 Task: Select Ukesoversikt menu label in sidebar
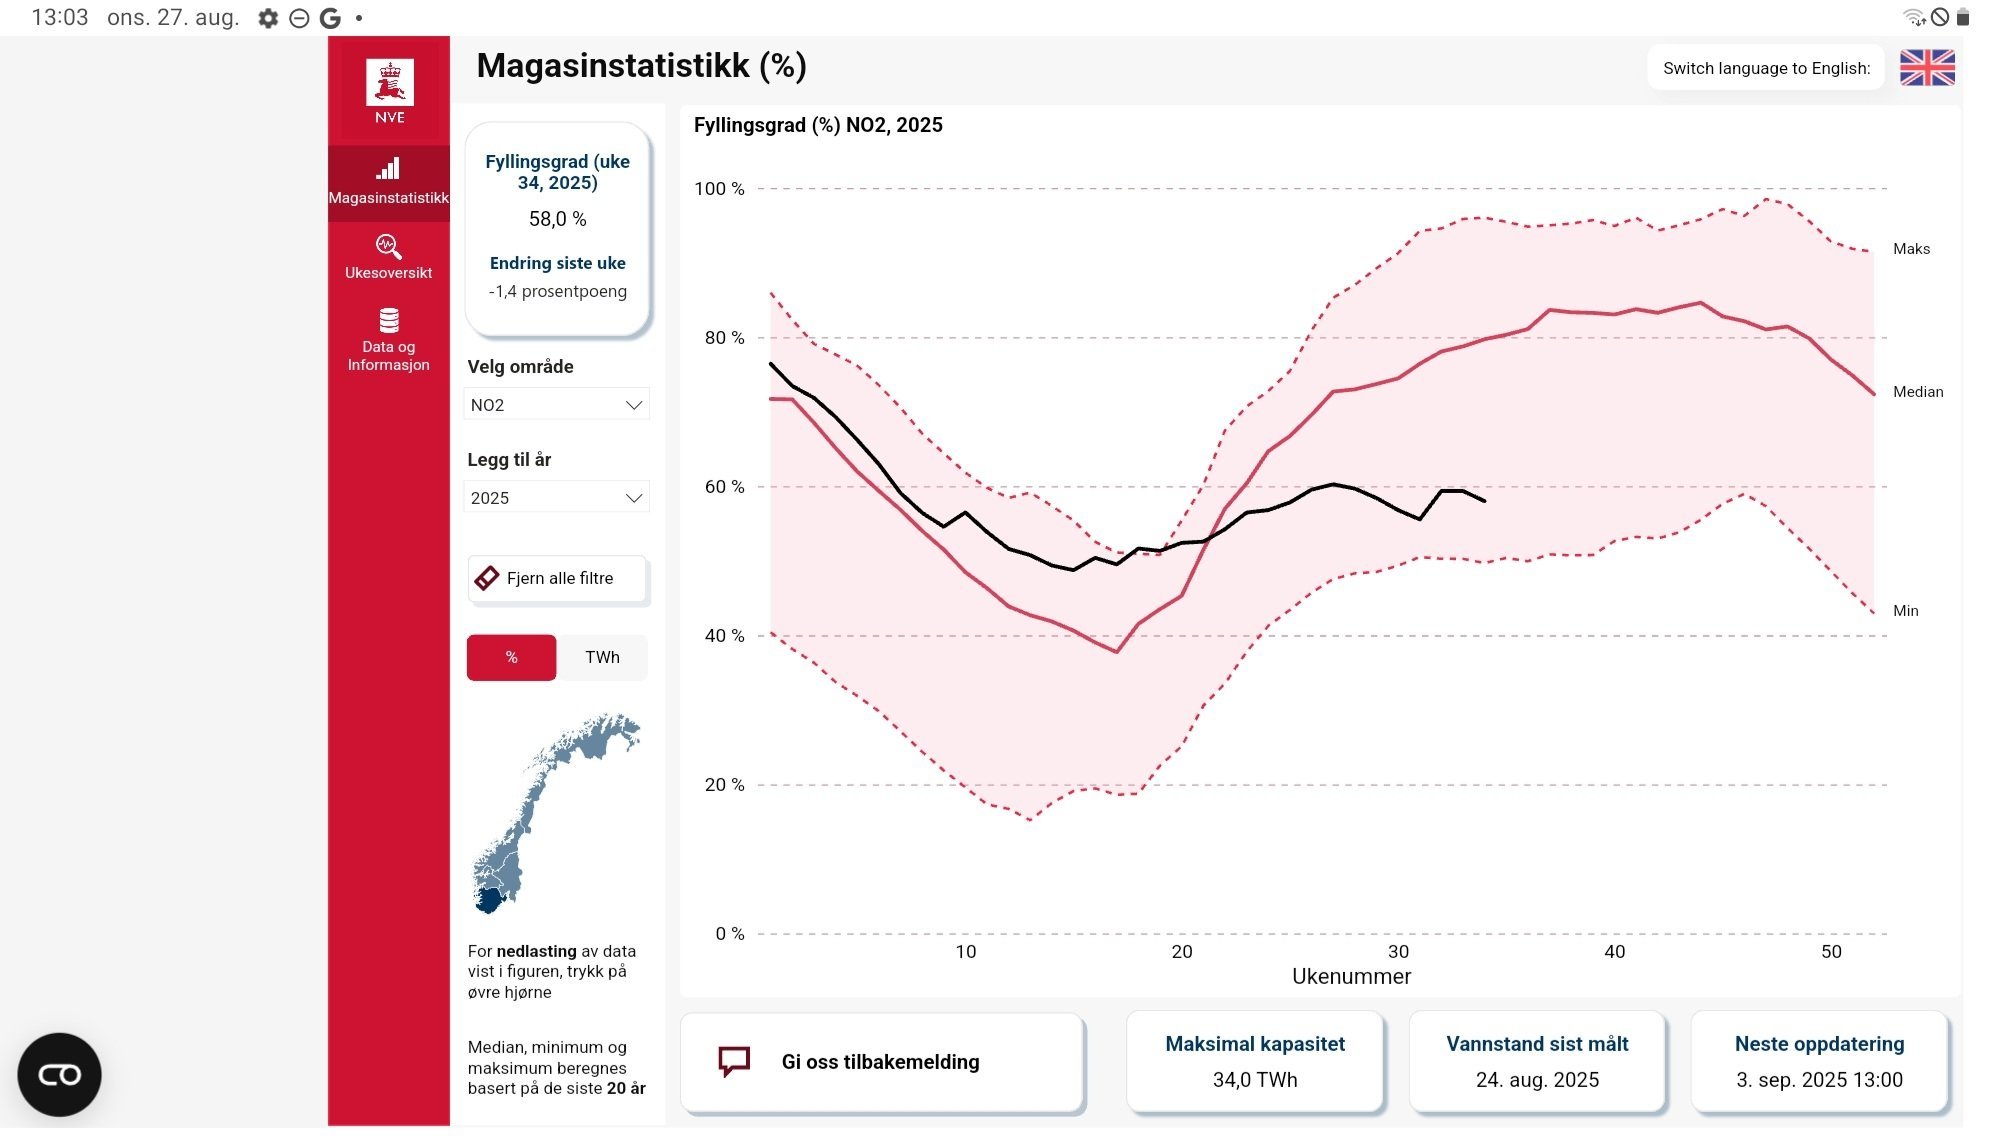click(x=388, y=273)
